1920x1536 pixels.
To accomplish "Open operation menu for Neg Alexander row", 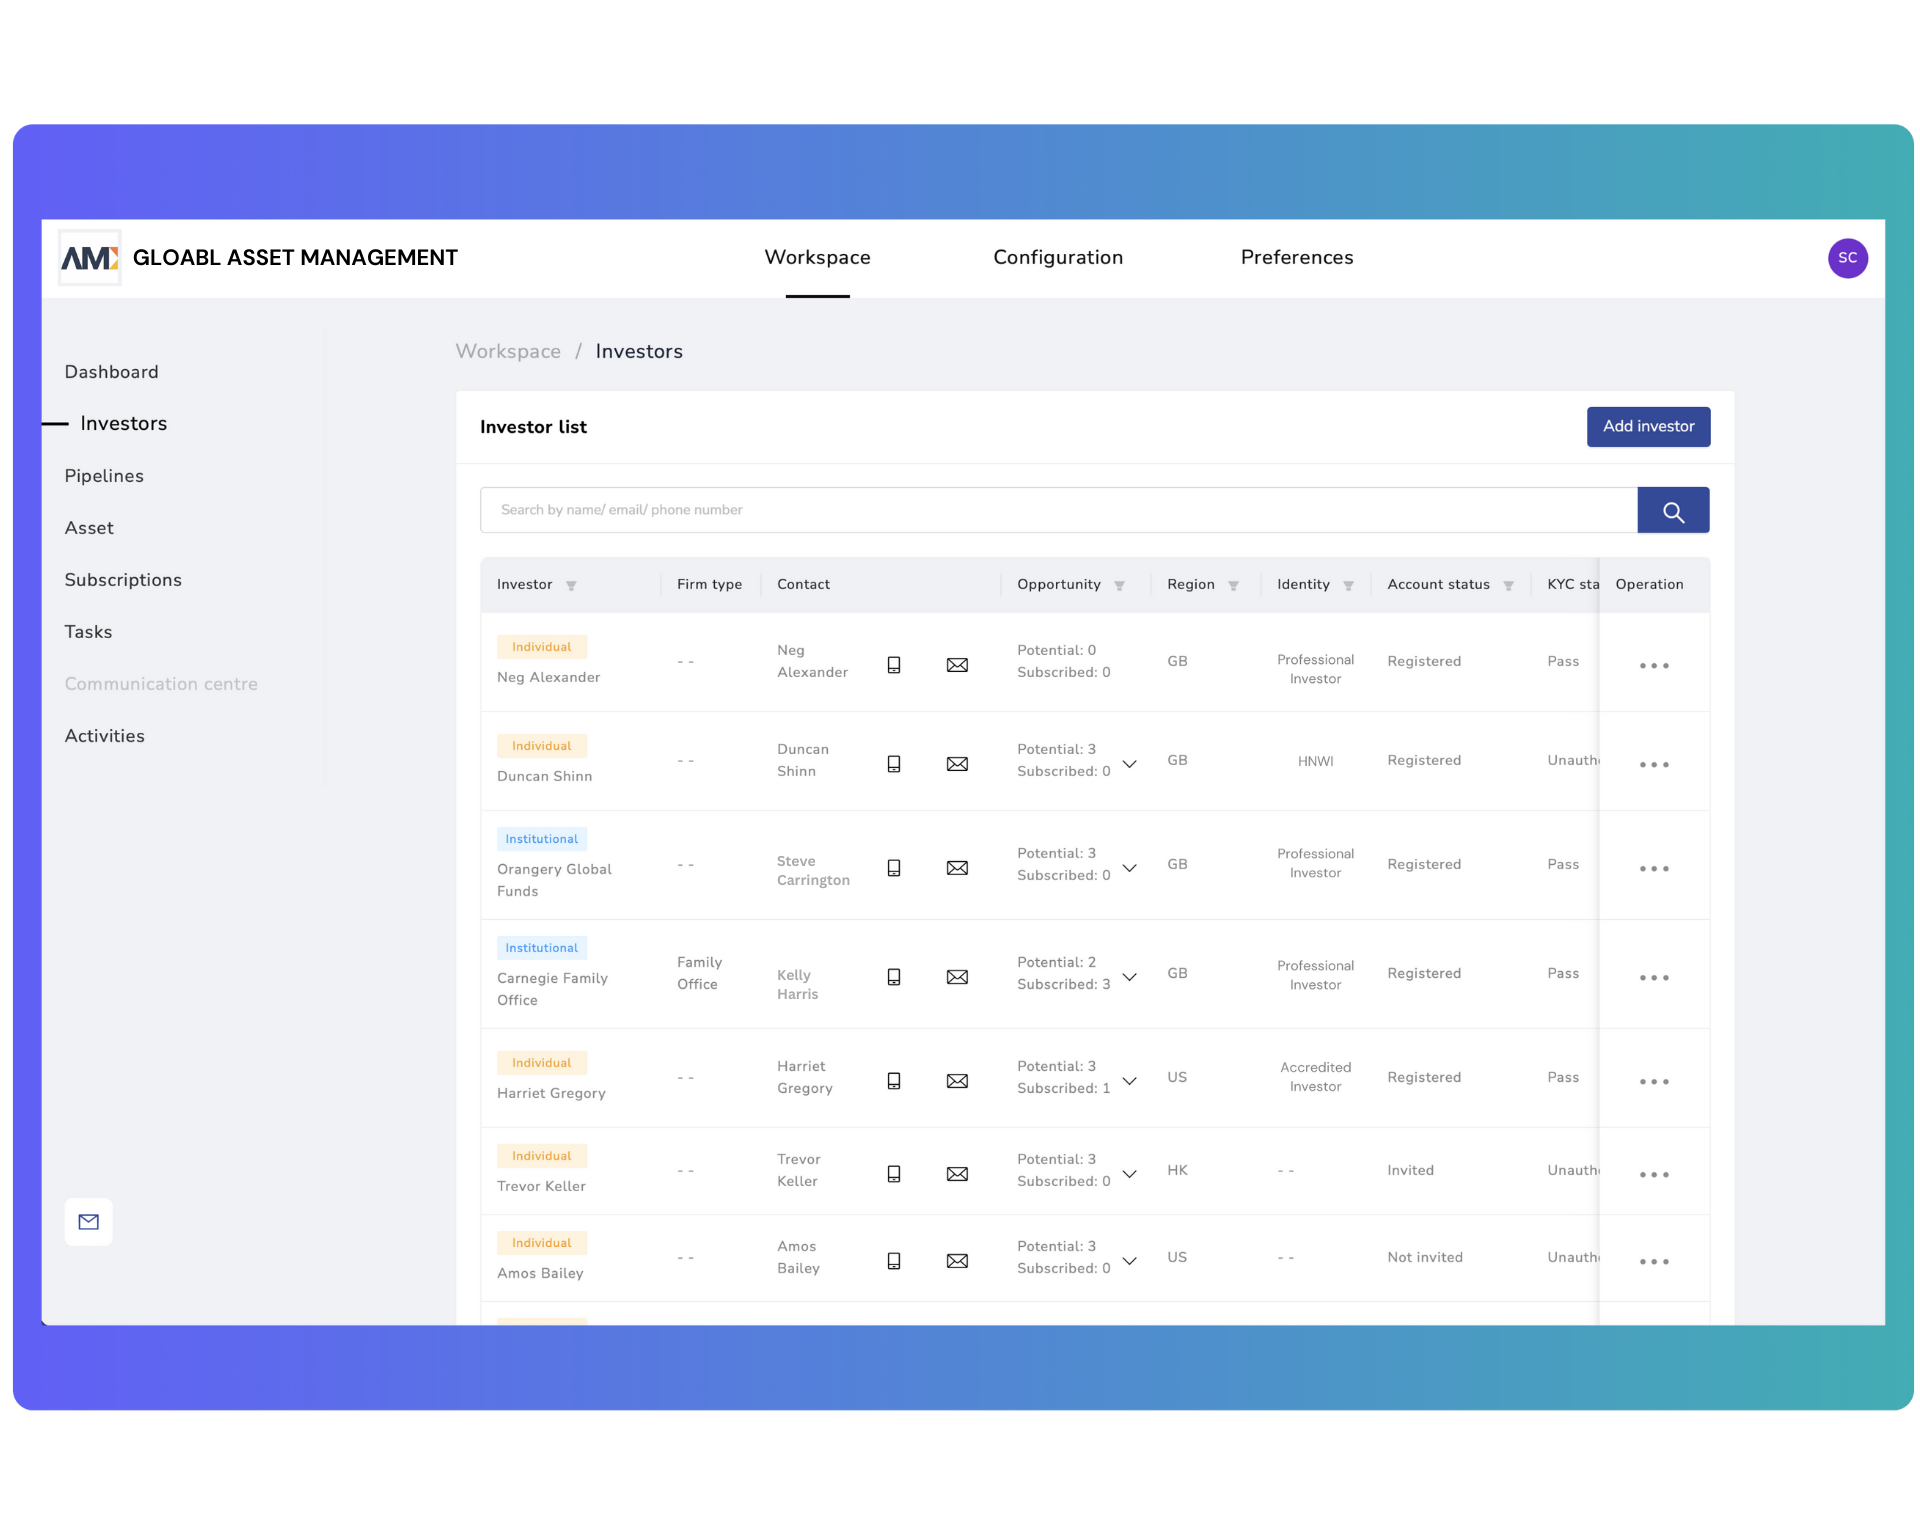I will [1654, 666].
